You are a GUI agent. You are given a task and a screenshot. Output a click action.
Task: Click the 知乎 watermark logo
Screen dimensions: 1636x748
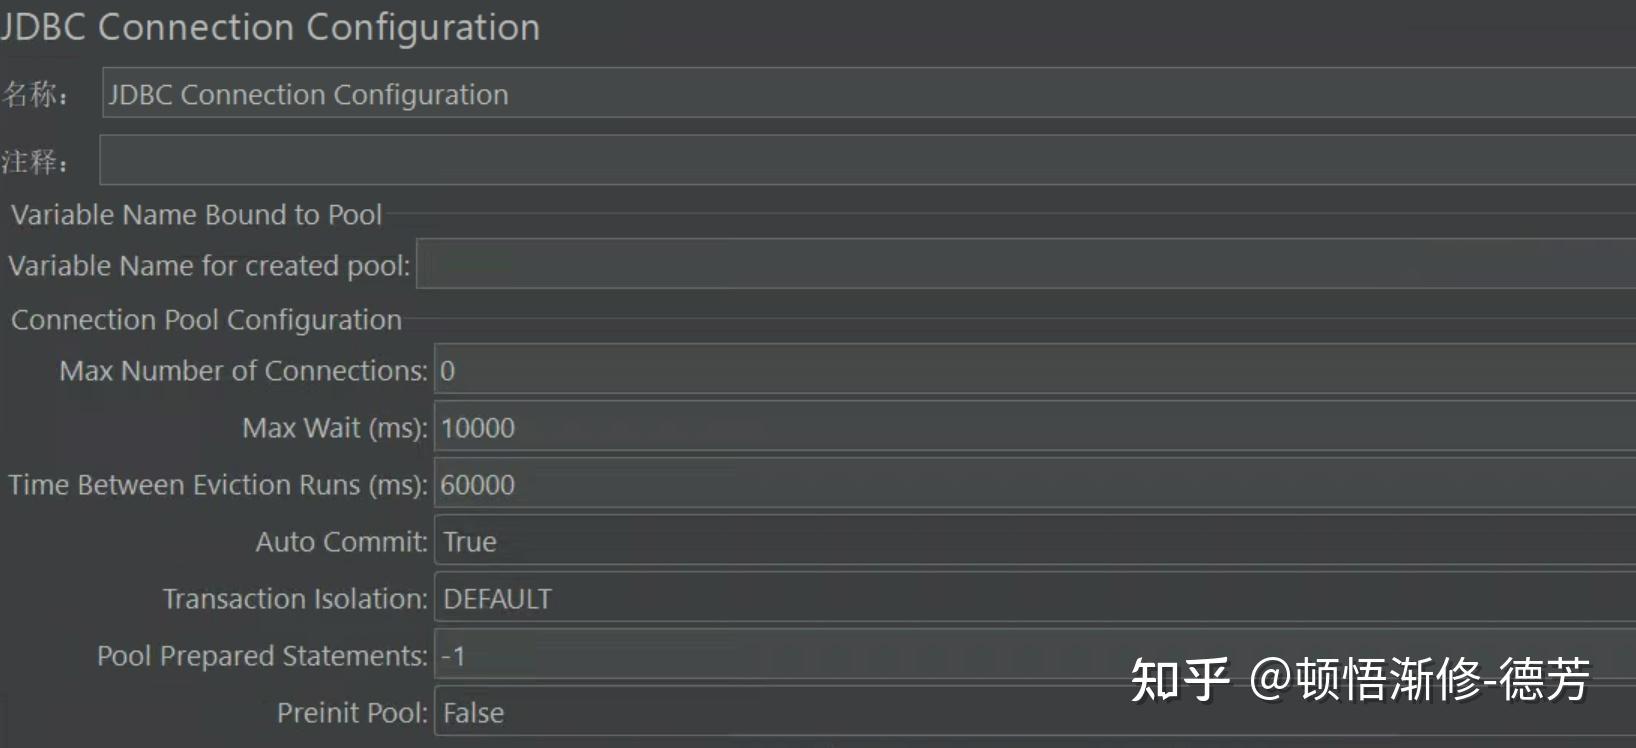point(1171,683)
